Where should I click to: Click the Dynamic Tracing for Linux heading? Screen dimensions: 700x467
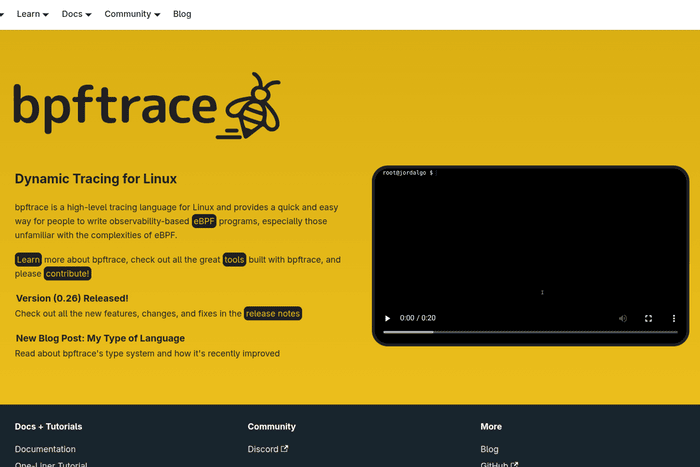coord(96,179)
